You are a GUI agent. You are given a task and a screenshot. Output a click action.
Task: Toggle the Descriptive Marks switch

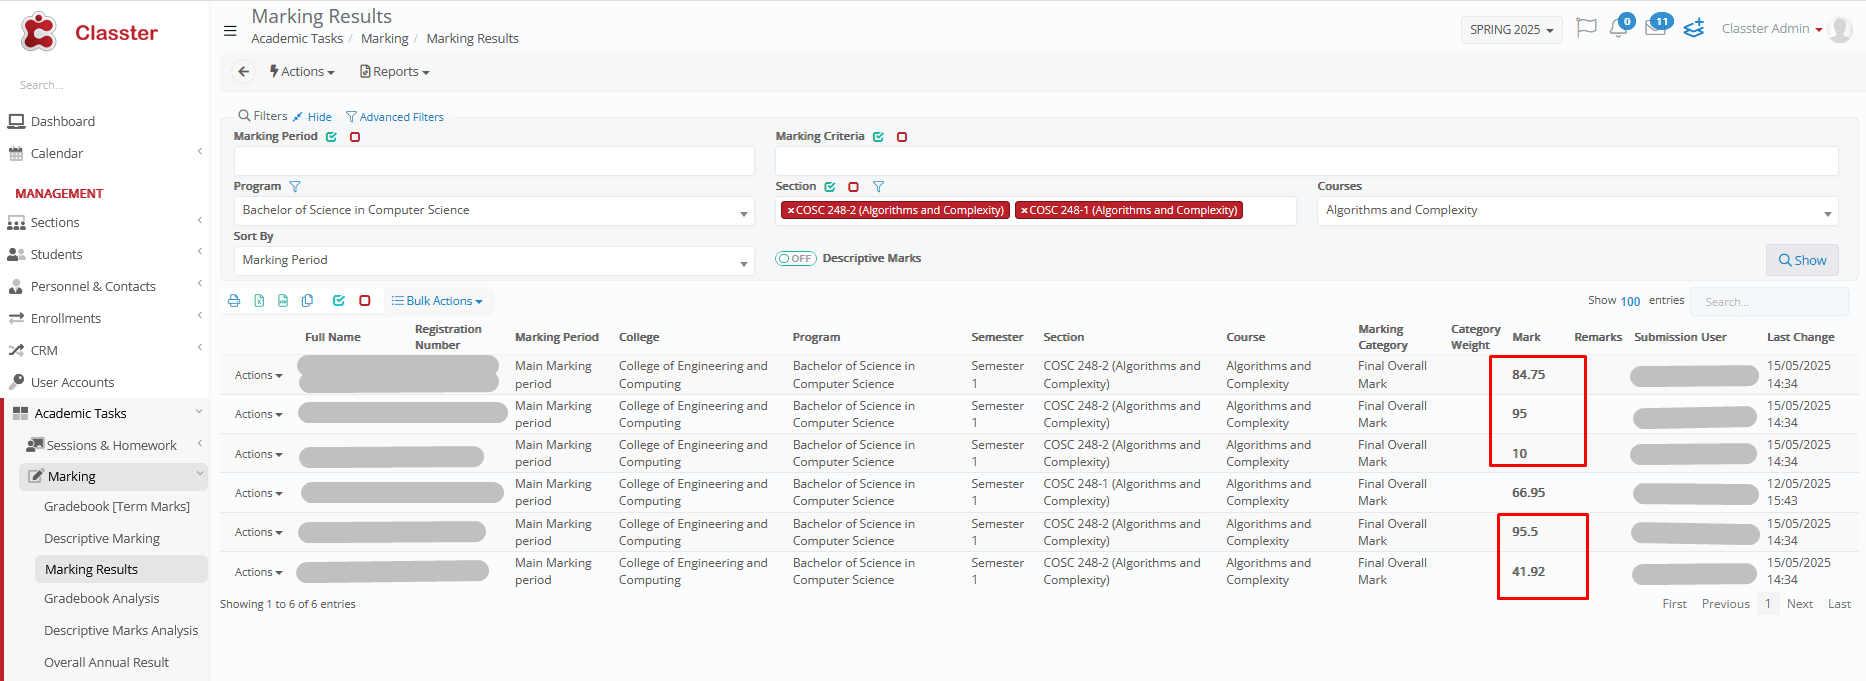pos(796,259)
